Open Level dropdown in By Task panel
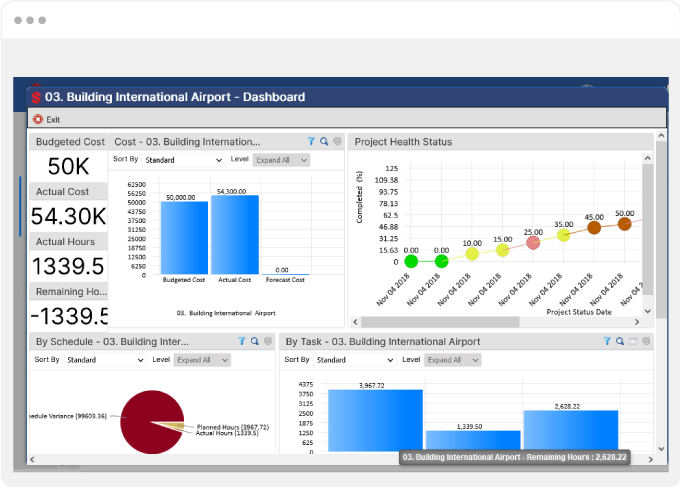This screenshot has height=487, width=680. [x=453, y=360]
